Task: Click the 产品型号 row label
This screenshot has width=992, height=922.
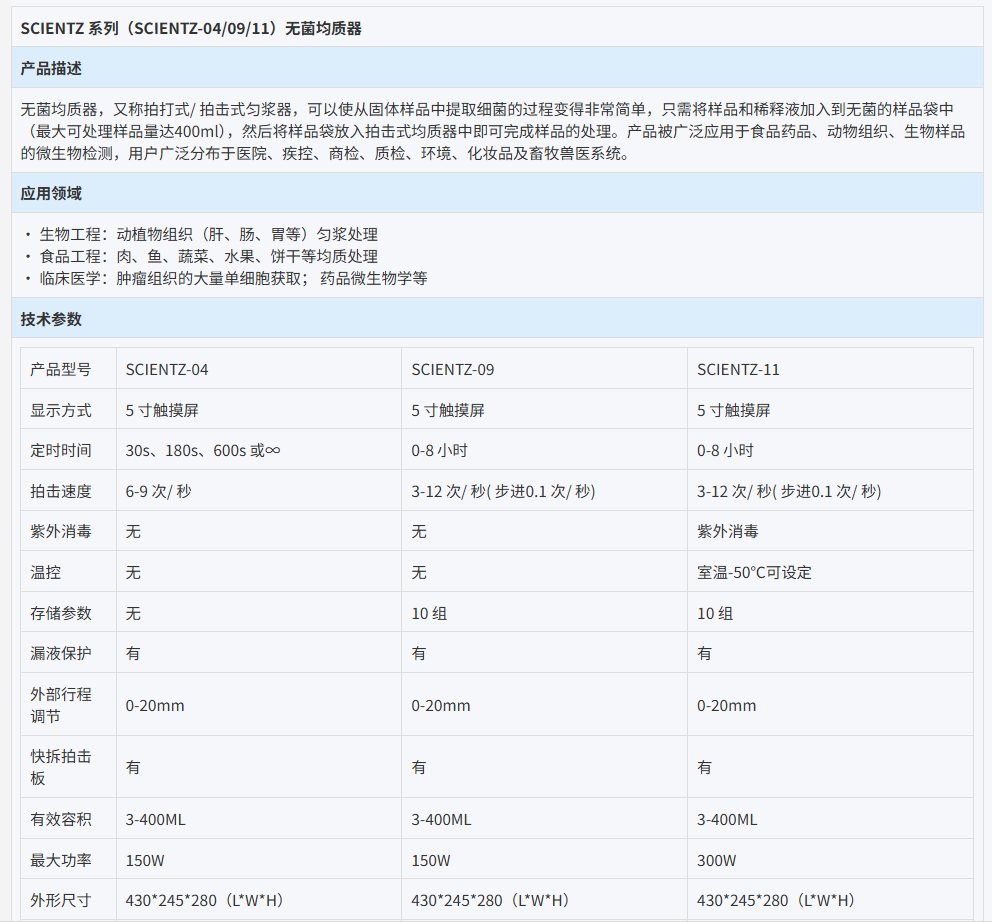Action: pyautogui.click(x=61, y=369)
